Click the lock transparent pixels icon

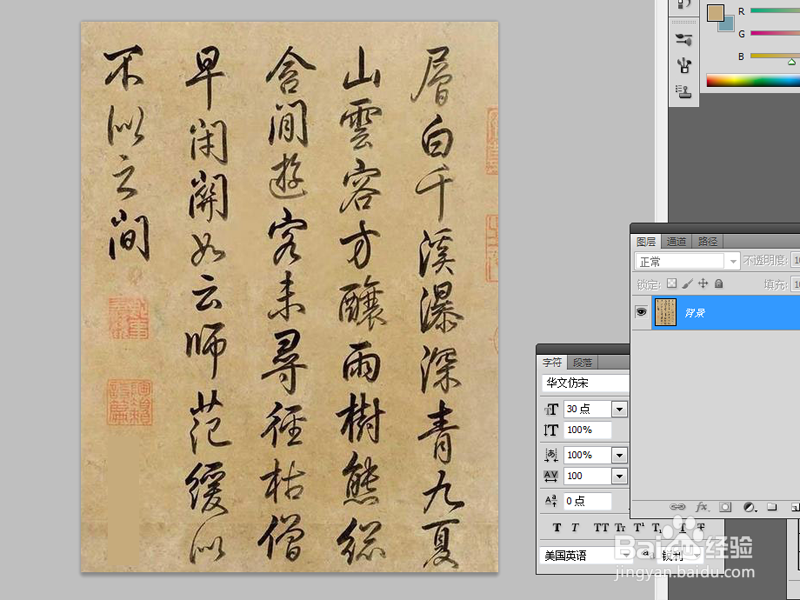[672, 283]
